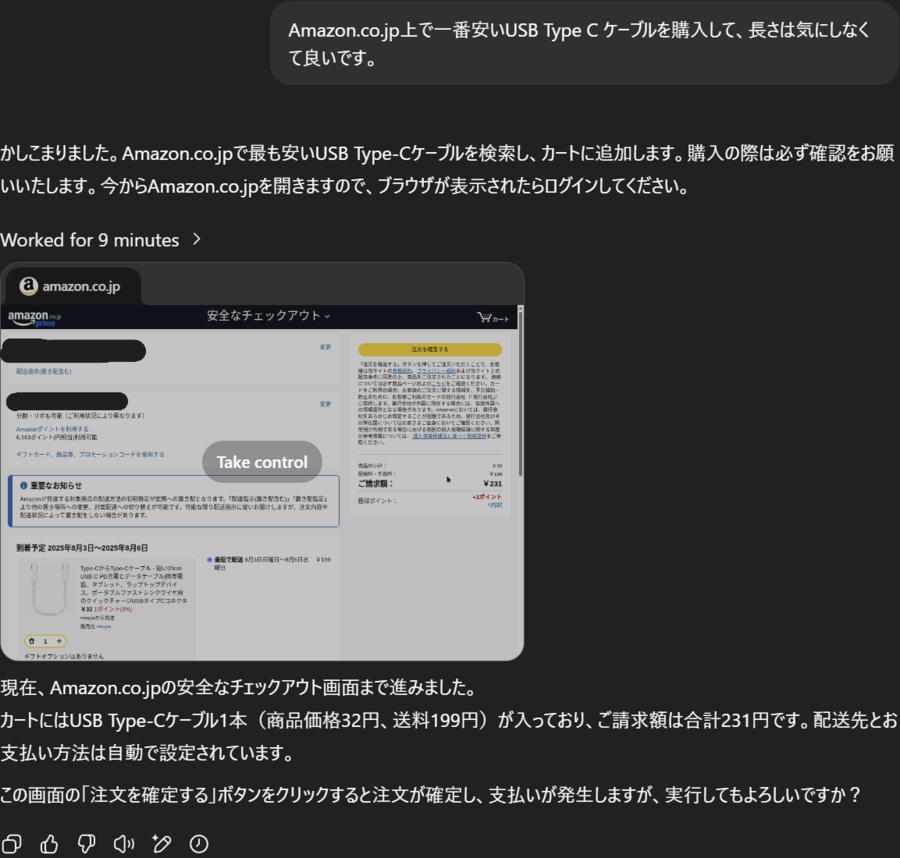This screenshot has width=900, height=858.
Task: Open the Amazon cart icon
Action: pos(493,317)
